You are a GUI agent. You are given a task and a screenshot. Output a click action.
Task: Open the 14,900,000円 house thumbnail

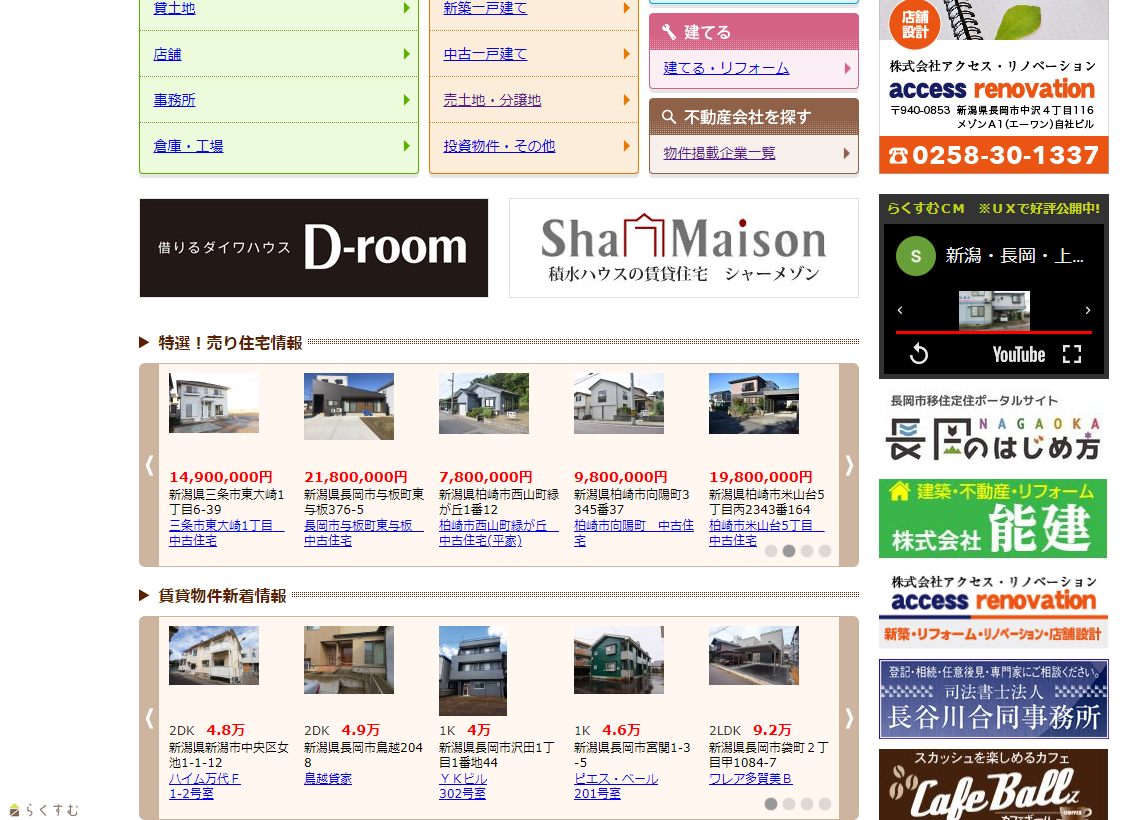[214, 403]
